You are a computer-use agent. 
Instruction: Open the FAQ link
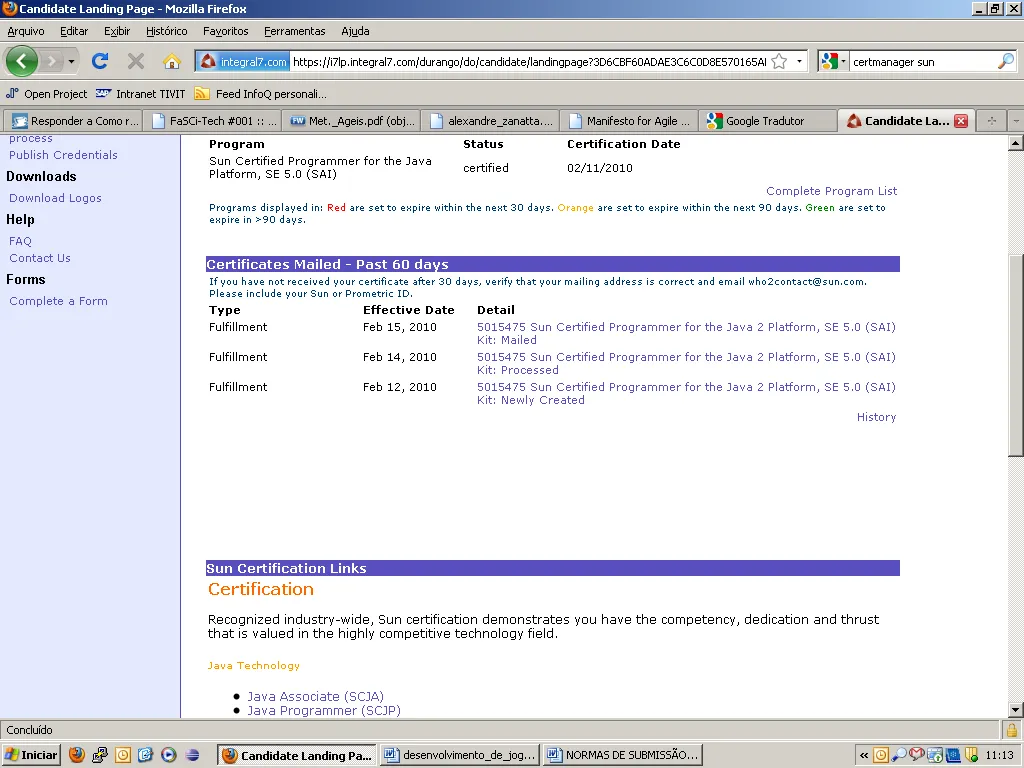pos(20,241)
